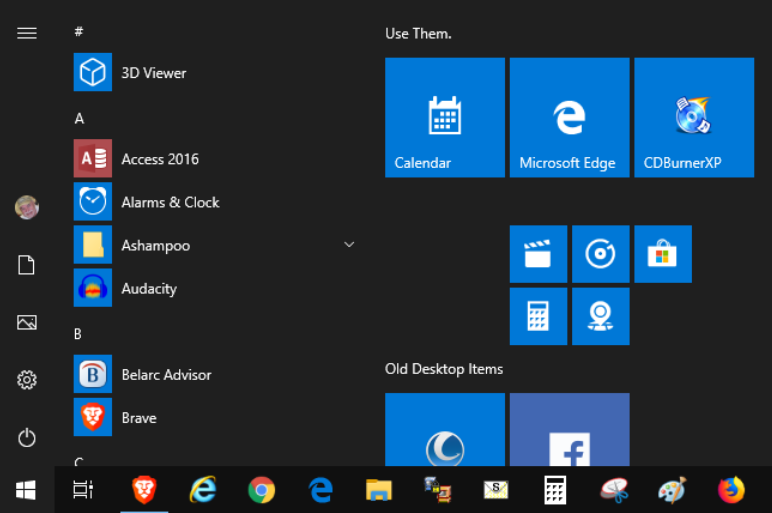This screenshot has width=772, height=513.
Task: Open Pictures from the Start sidebar
Action: tap(27, 322)
